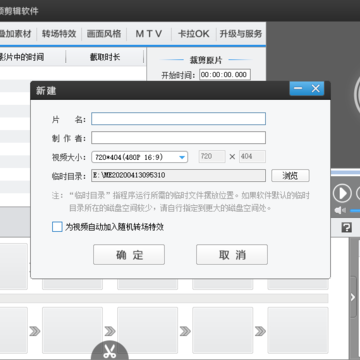Open the 转场特效 tab
The width and height of the screenshot is (360, 360).
[x=59, y=34]
